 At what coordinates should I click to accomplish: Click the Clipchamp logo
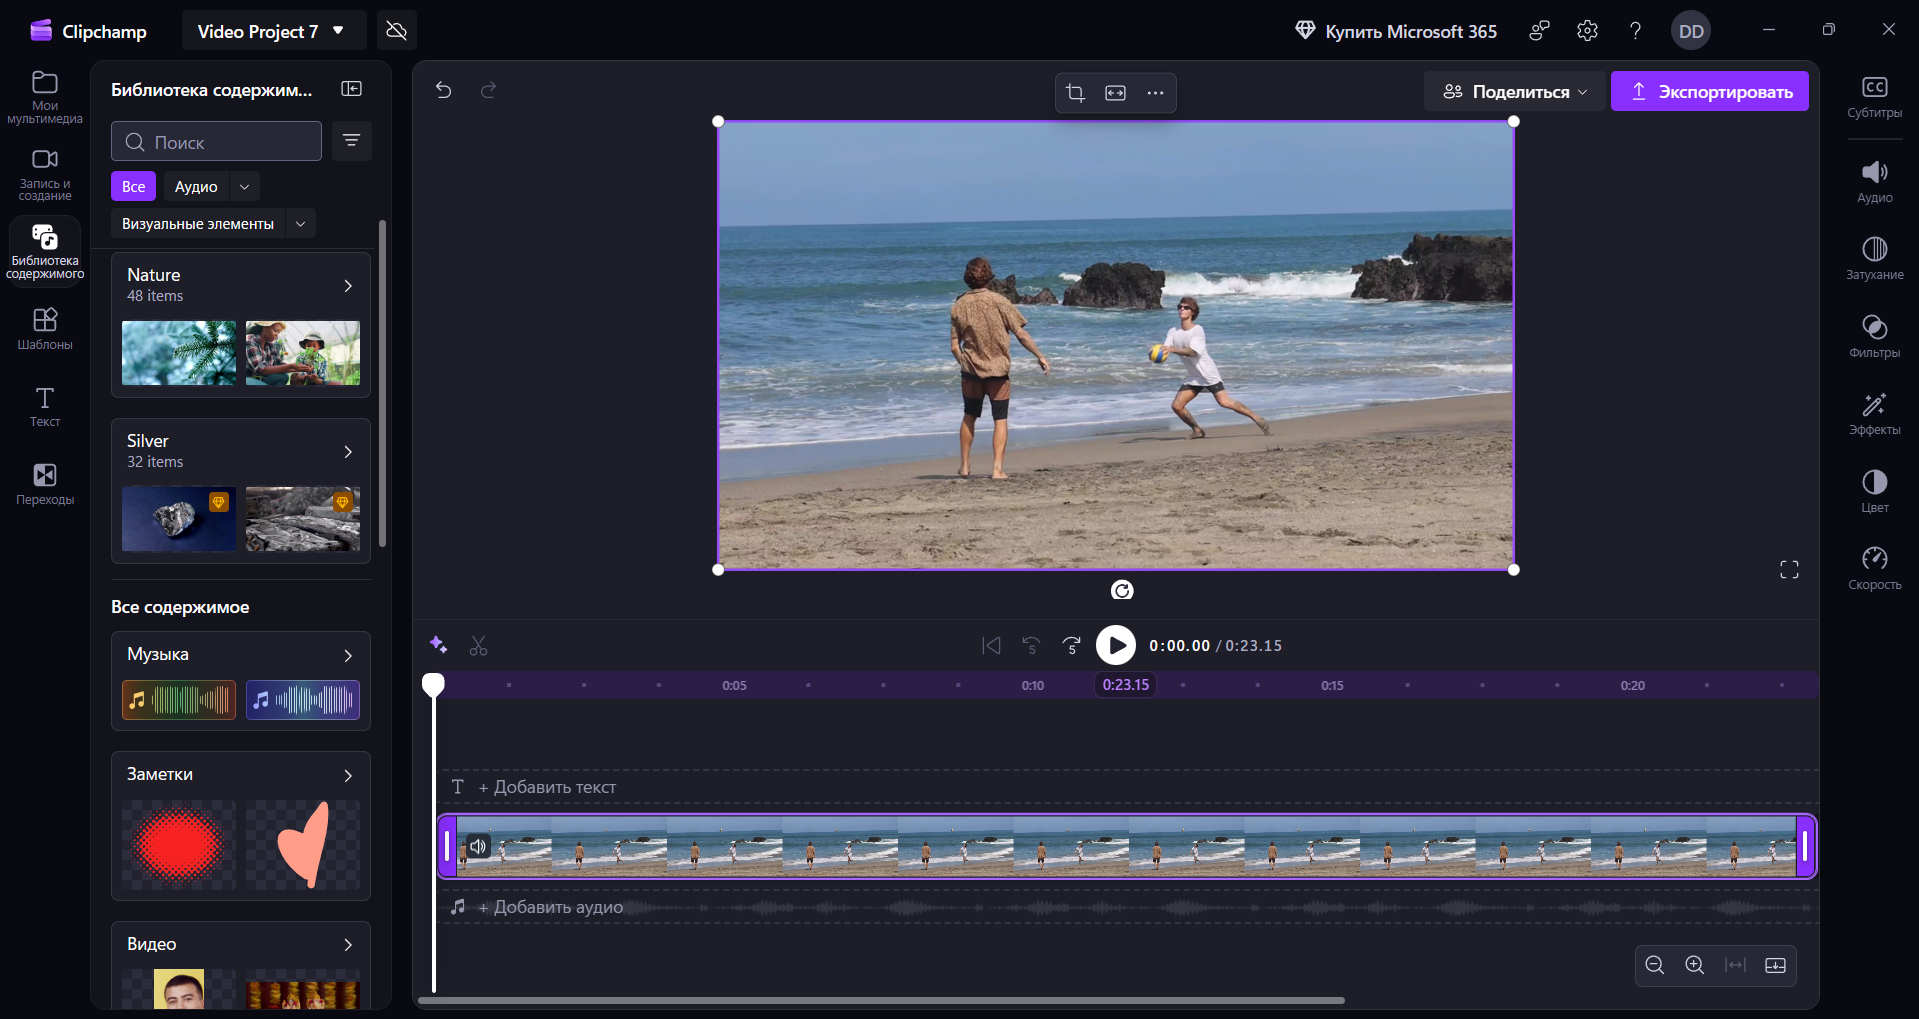pyautogui.click(x=88, y=31)
